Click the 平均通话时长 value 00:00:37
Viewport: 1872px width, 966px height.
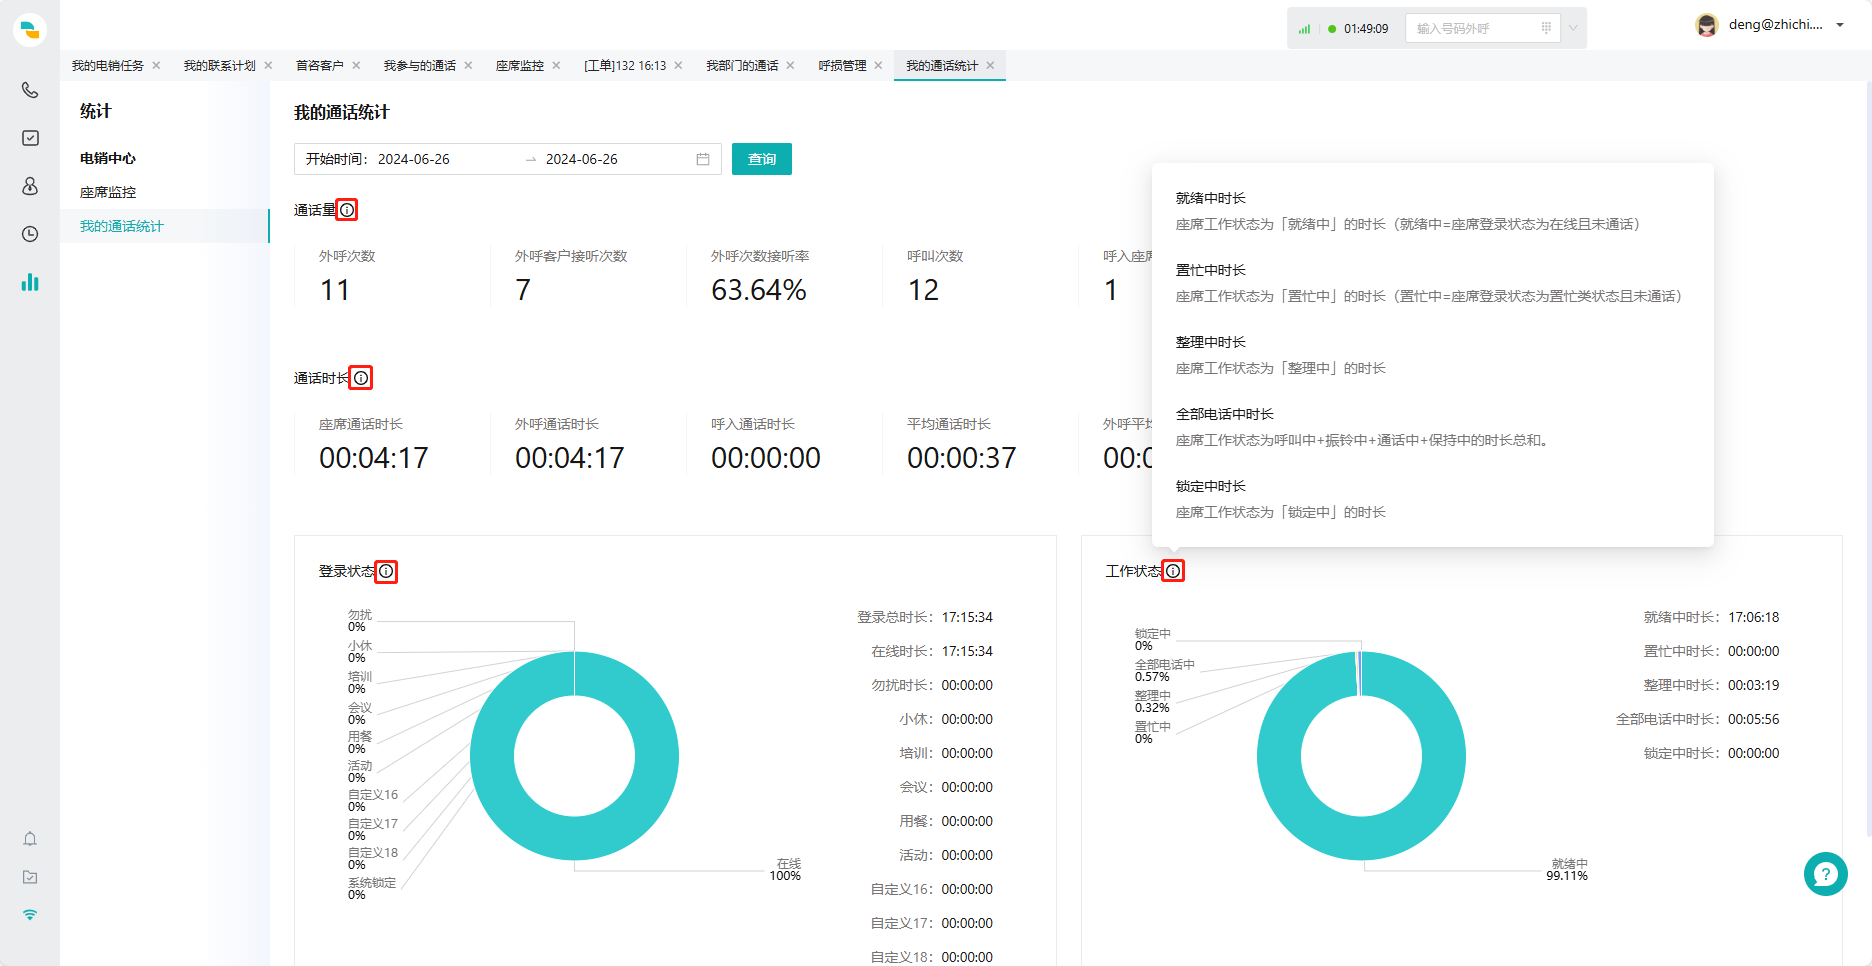tap(962, 458)
